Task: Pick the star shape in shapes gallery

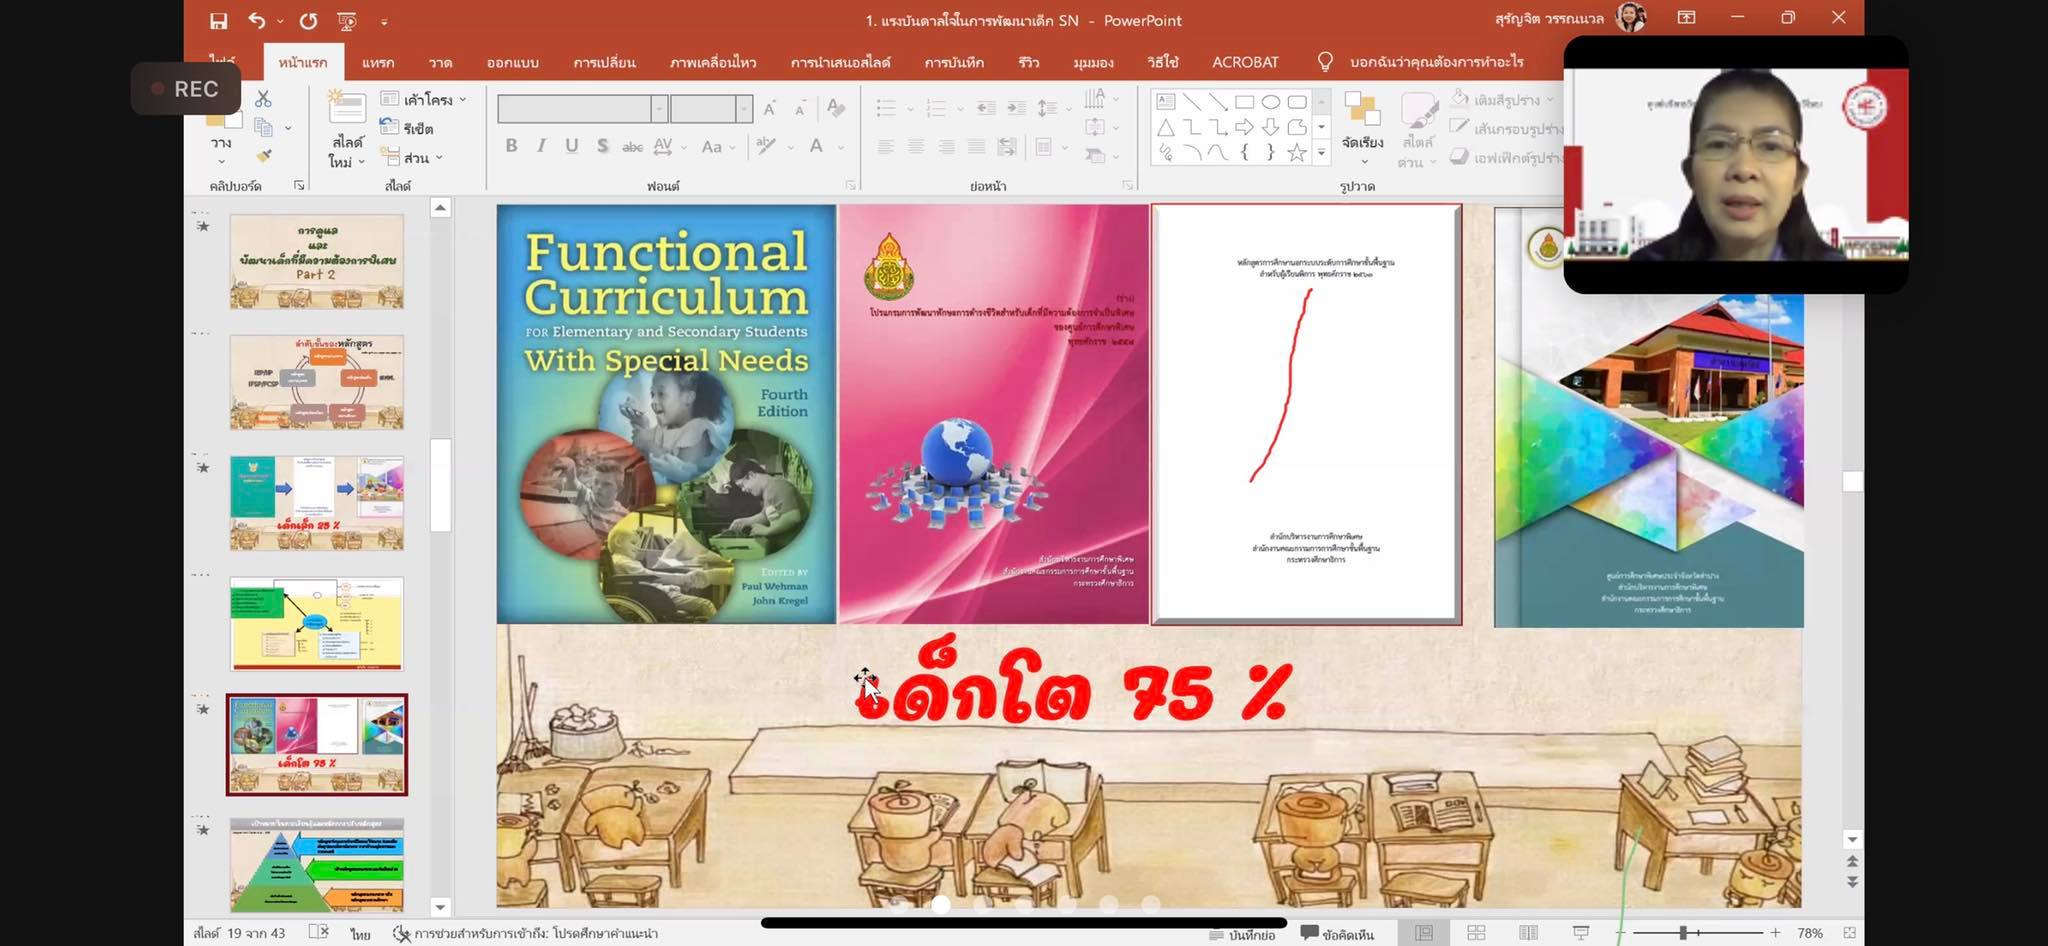Action: [1297, 153]
